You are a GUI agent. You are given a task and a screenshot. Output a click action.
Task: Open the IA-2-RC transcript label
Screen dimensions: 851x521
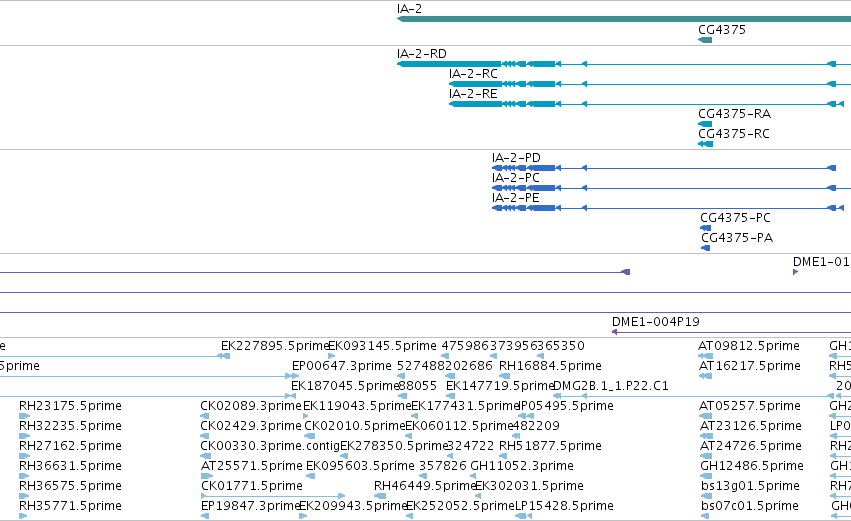click(x=473, y=74)
